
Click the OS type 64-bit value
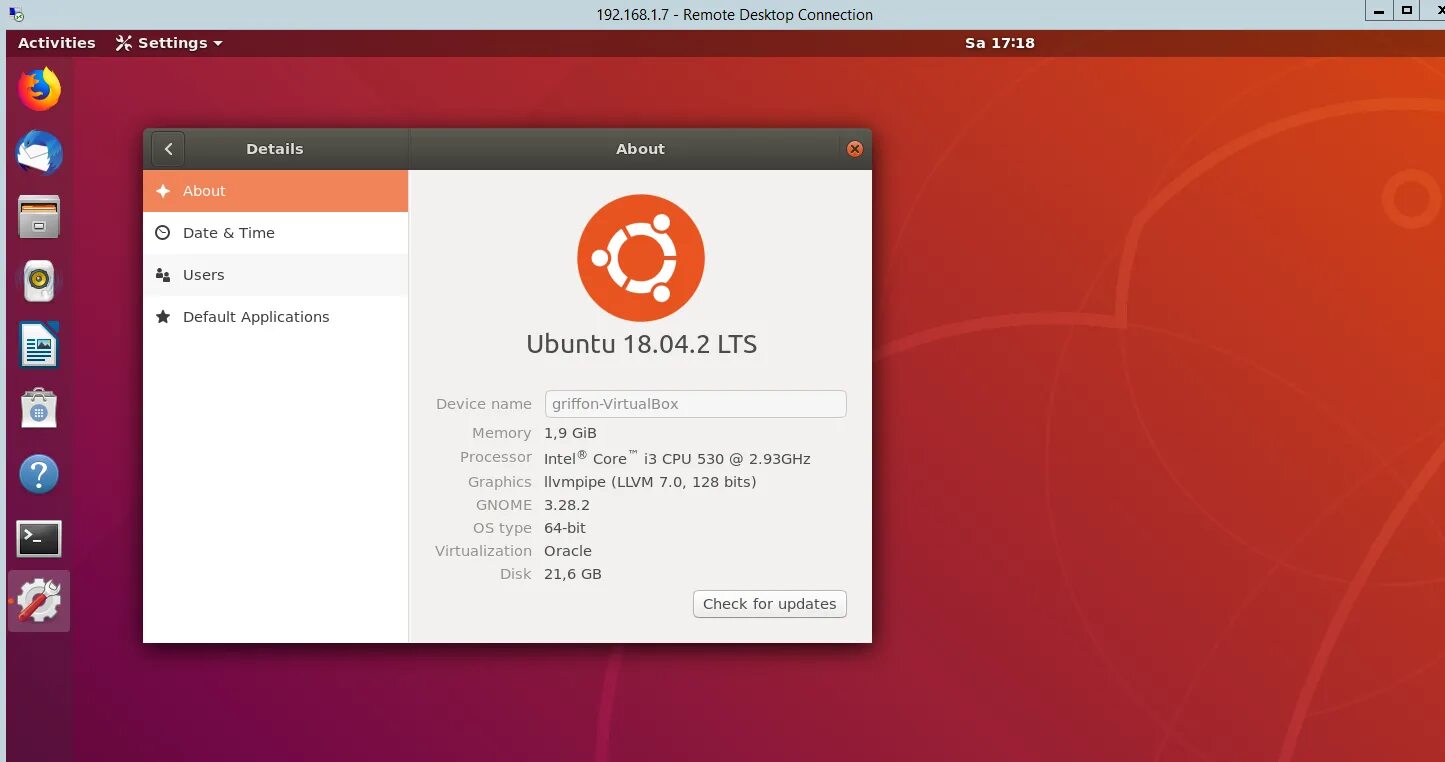pos(565,528)
